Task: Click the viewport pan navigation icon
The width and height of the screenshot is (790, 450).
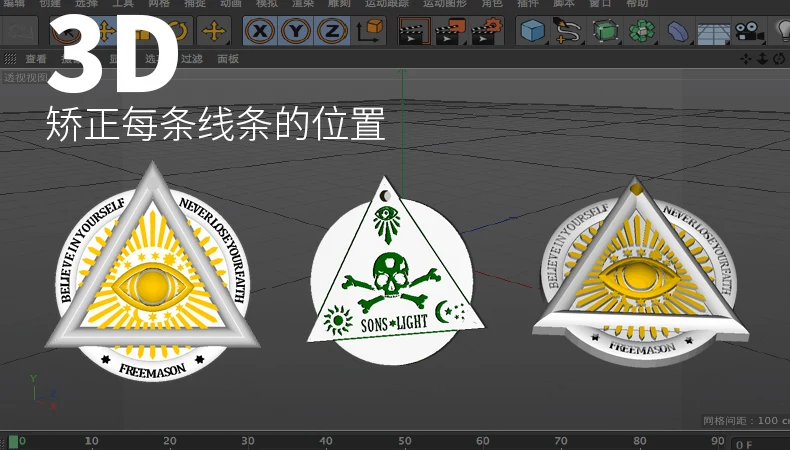Action: click(746, 59)
